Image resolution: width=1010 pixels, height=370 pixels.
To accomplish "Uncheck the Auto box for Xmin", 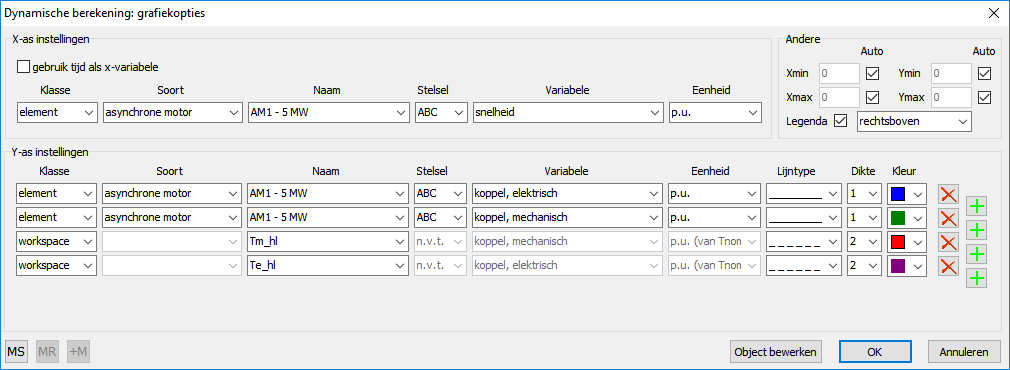I will [873, 73].
